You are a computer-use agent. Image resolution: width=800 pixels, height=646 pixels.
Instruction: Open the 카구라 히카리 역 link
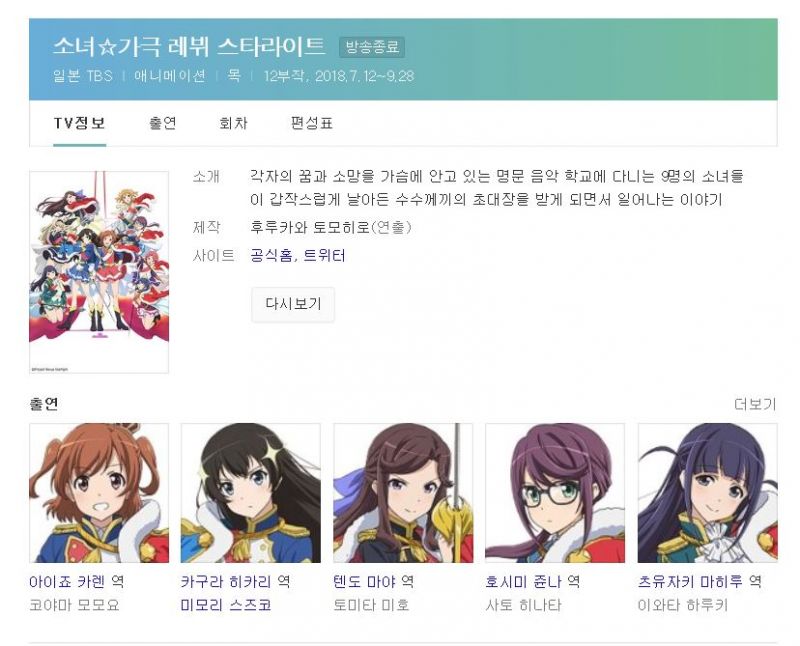click(x=236, y=581)
